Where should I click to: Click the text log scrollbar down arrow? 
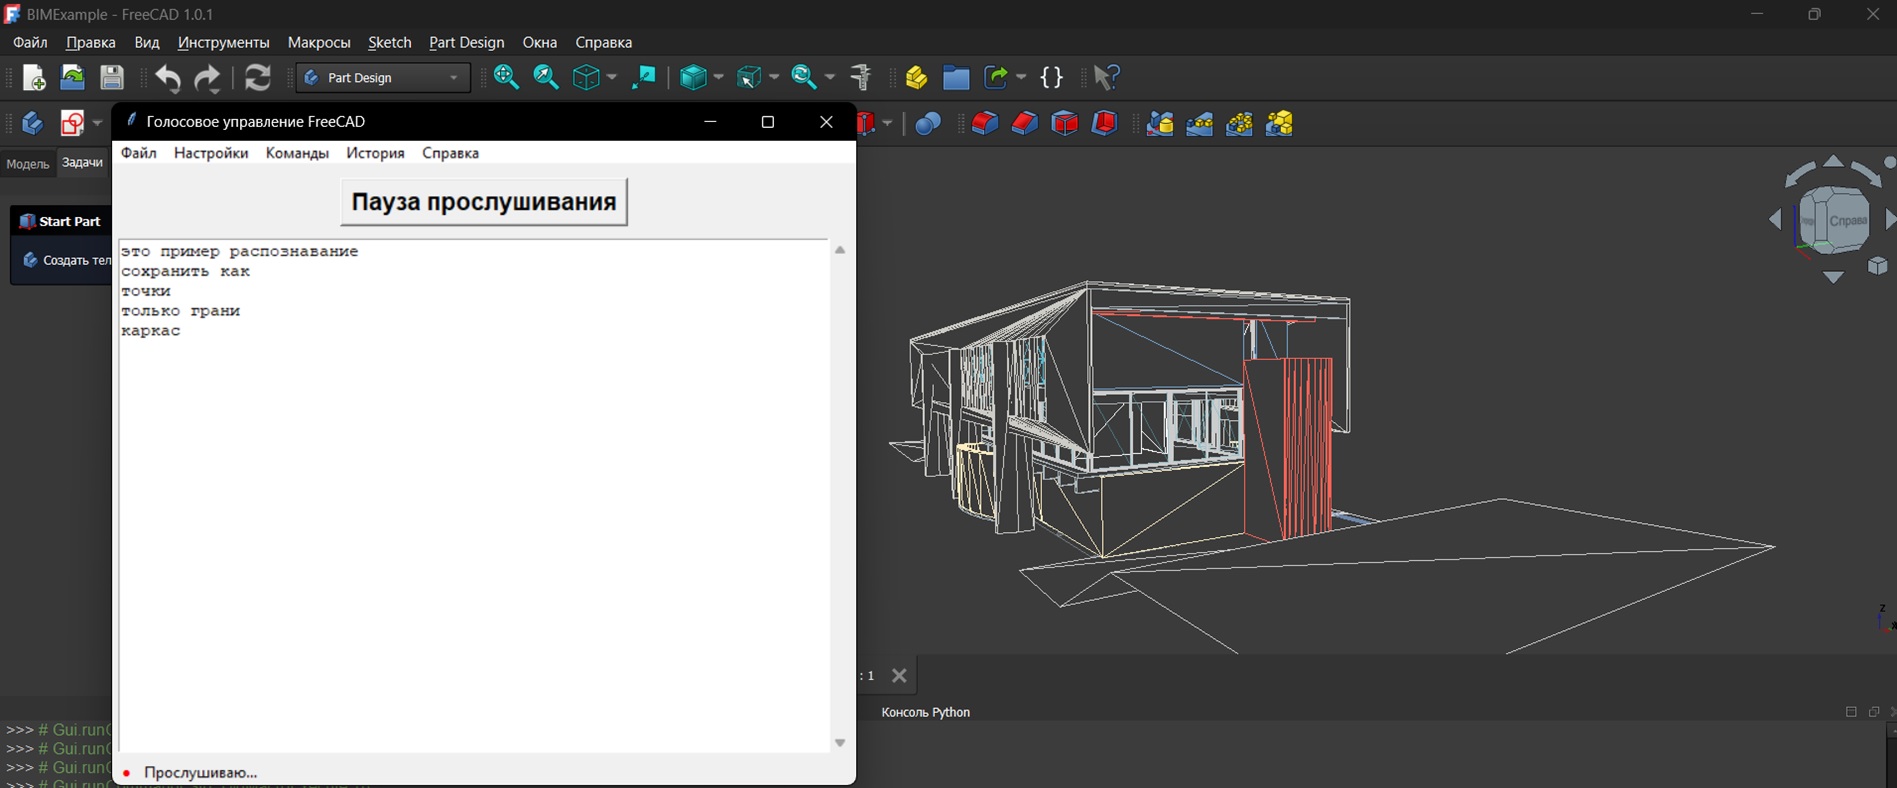point(840,743)
